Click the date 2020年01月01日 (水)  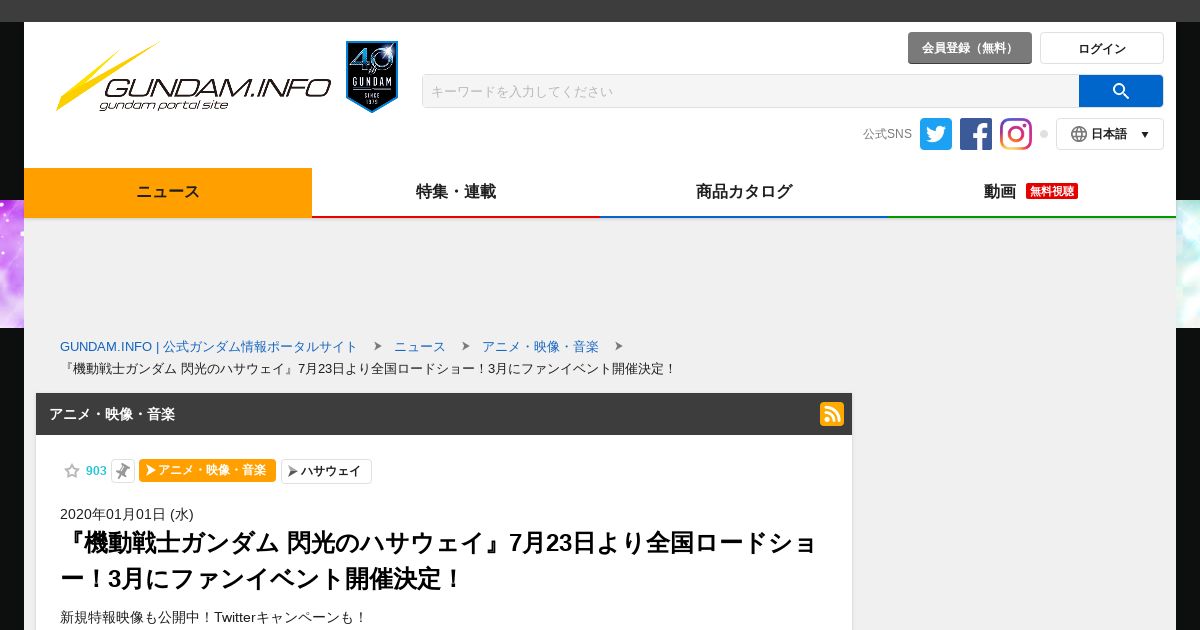(127, 514)
